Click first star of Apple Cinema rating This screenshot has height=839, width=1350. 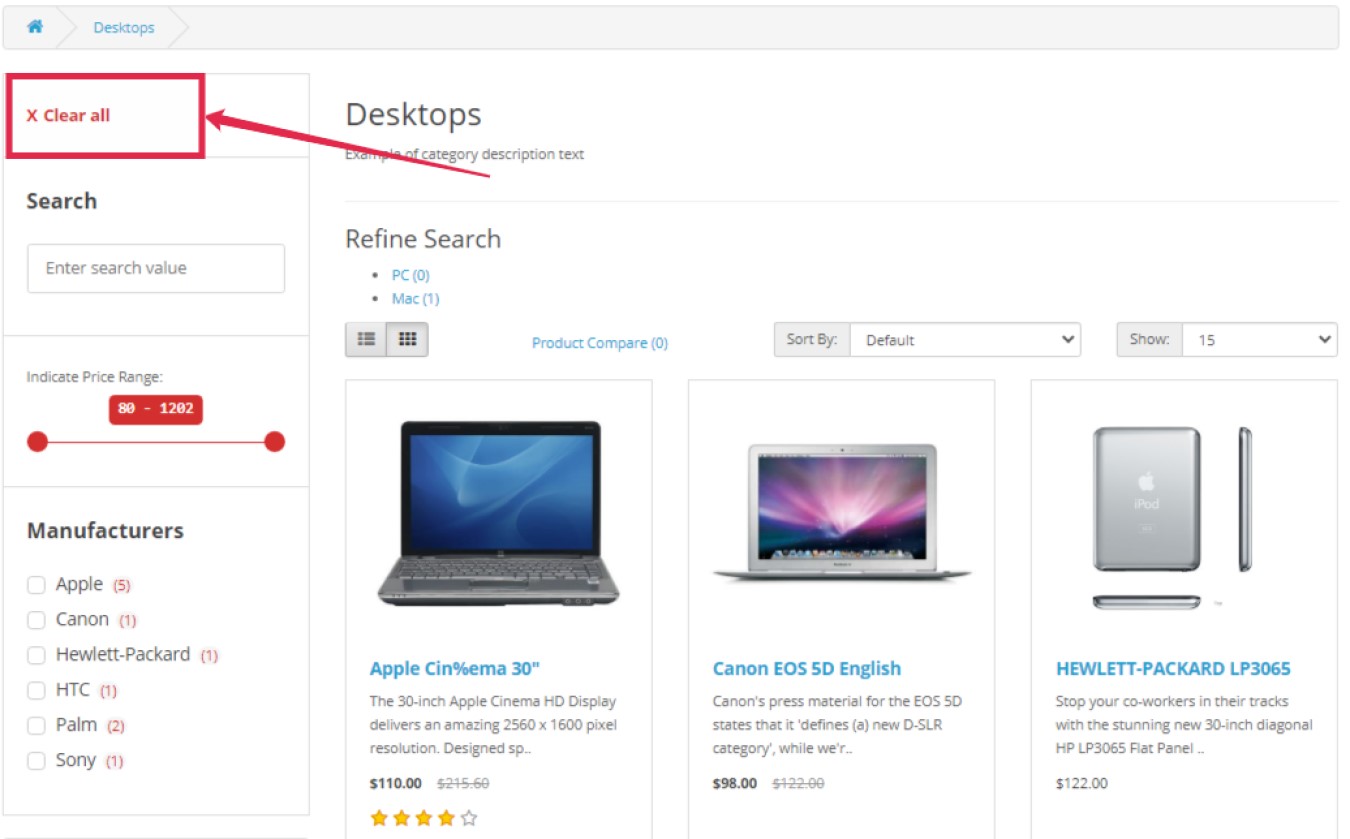coord(379,818)
